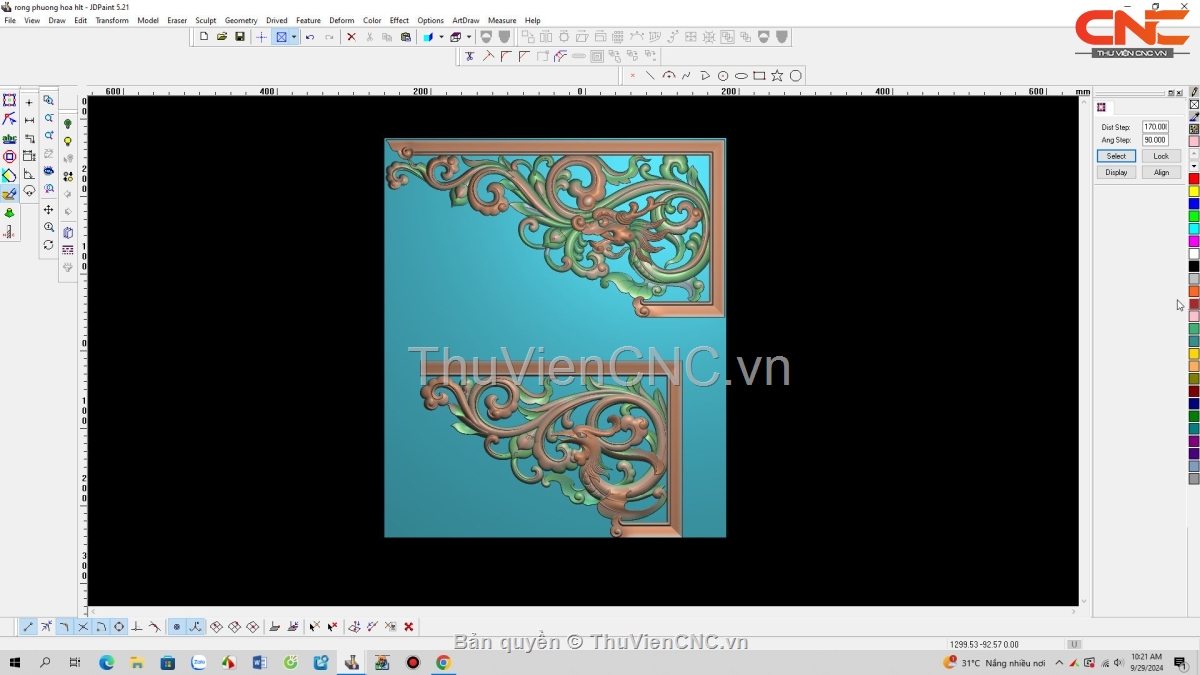1200x675 pixels.
Task: Pick the yellow color swatch in palette
Action: click(1194, 191)
